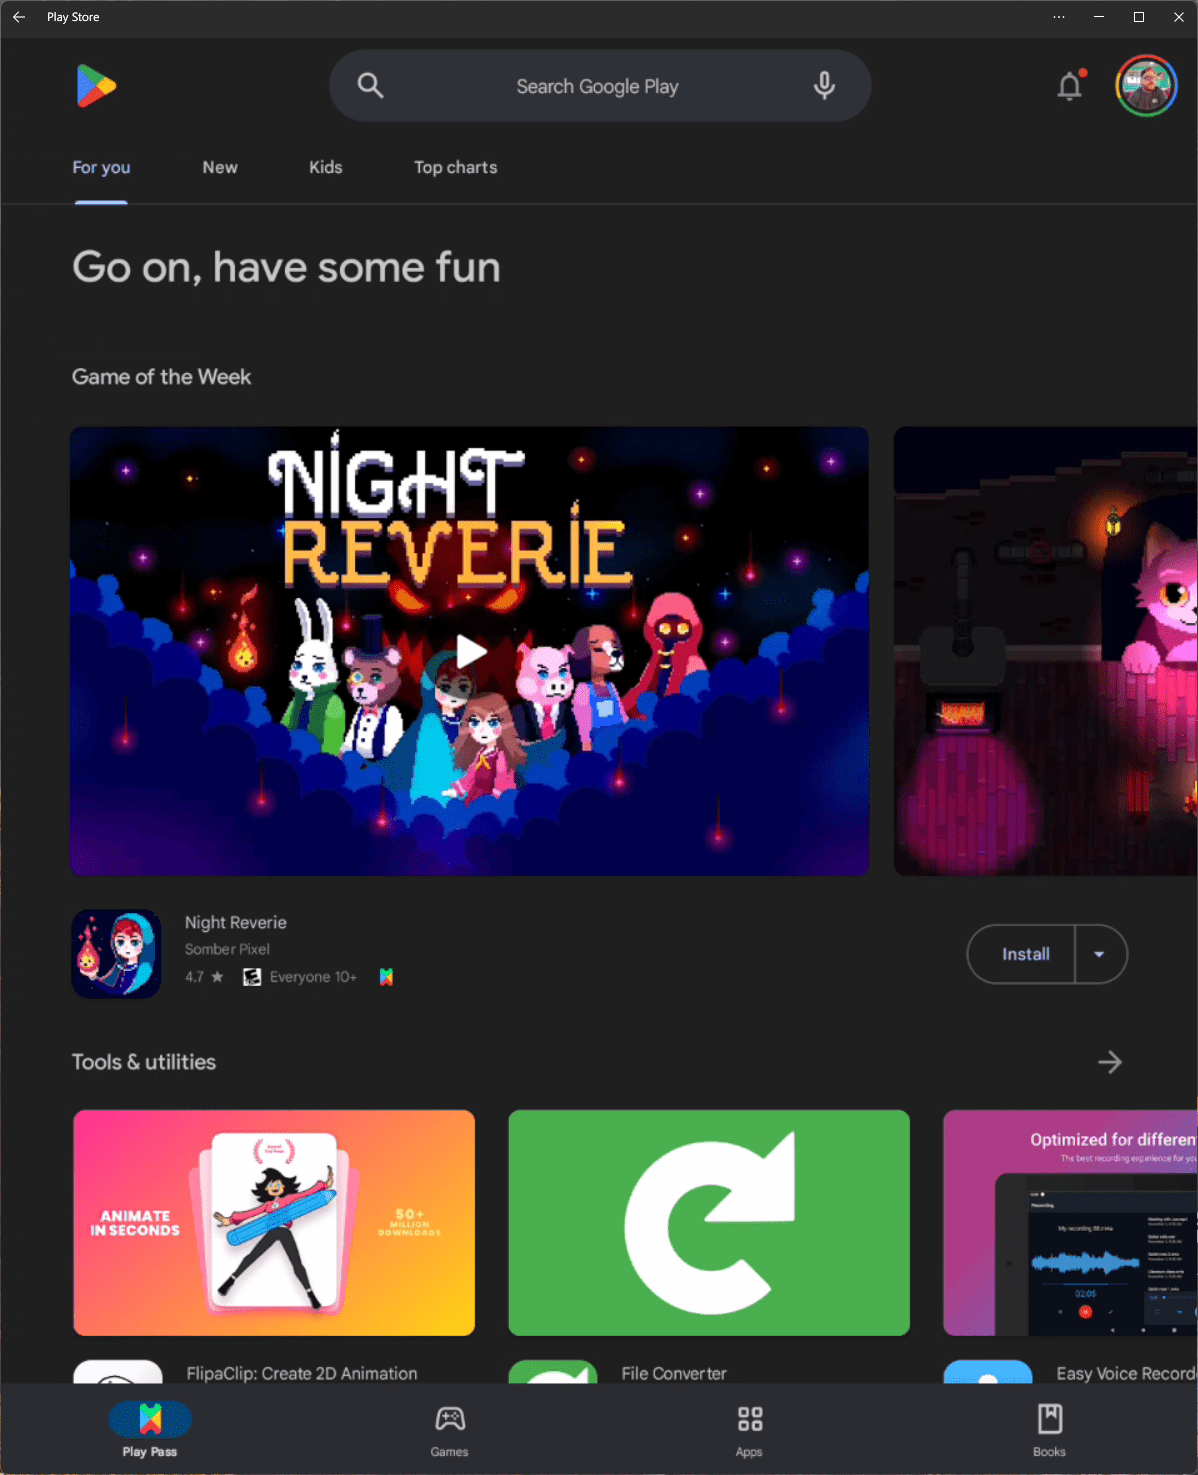This screenshot has width=1198, height=1475.
Task: Go back using the back arrow
Action: tap(19, 17)
